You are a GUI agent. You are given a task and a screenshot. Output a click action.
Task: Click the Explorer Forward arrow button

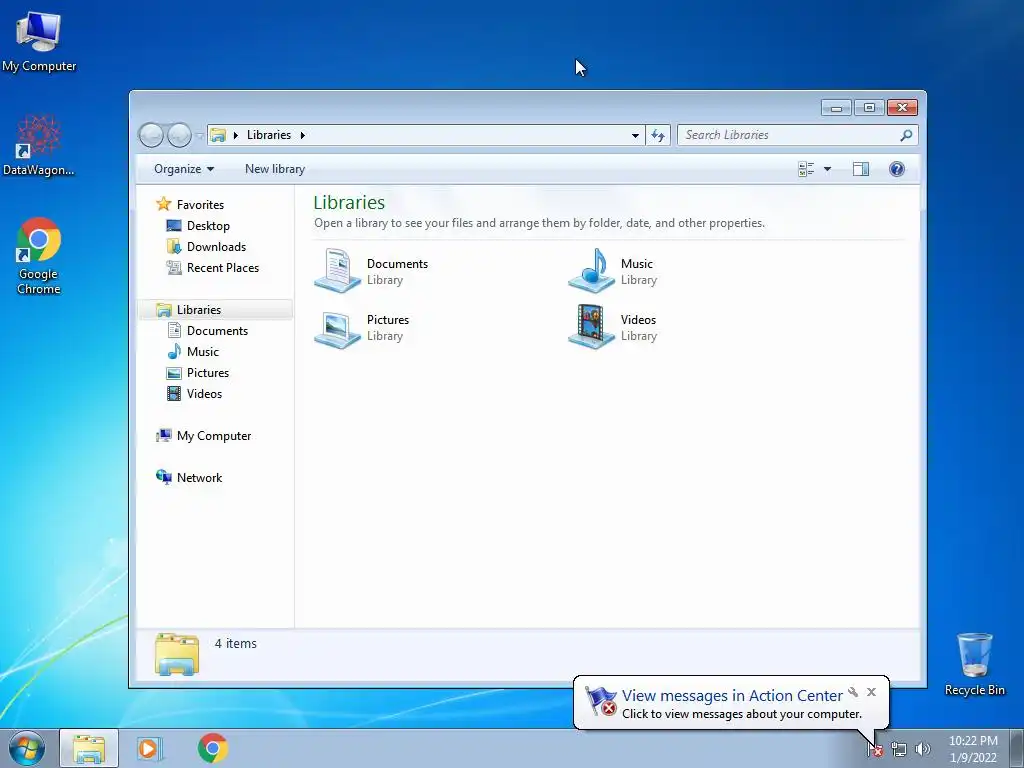click(179, 135)
